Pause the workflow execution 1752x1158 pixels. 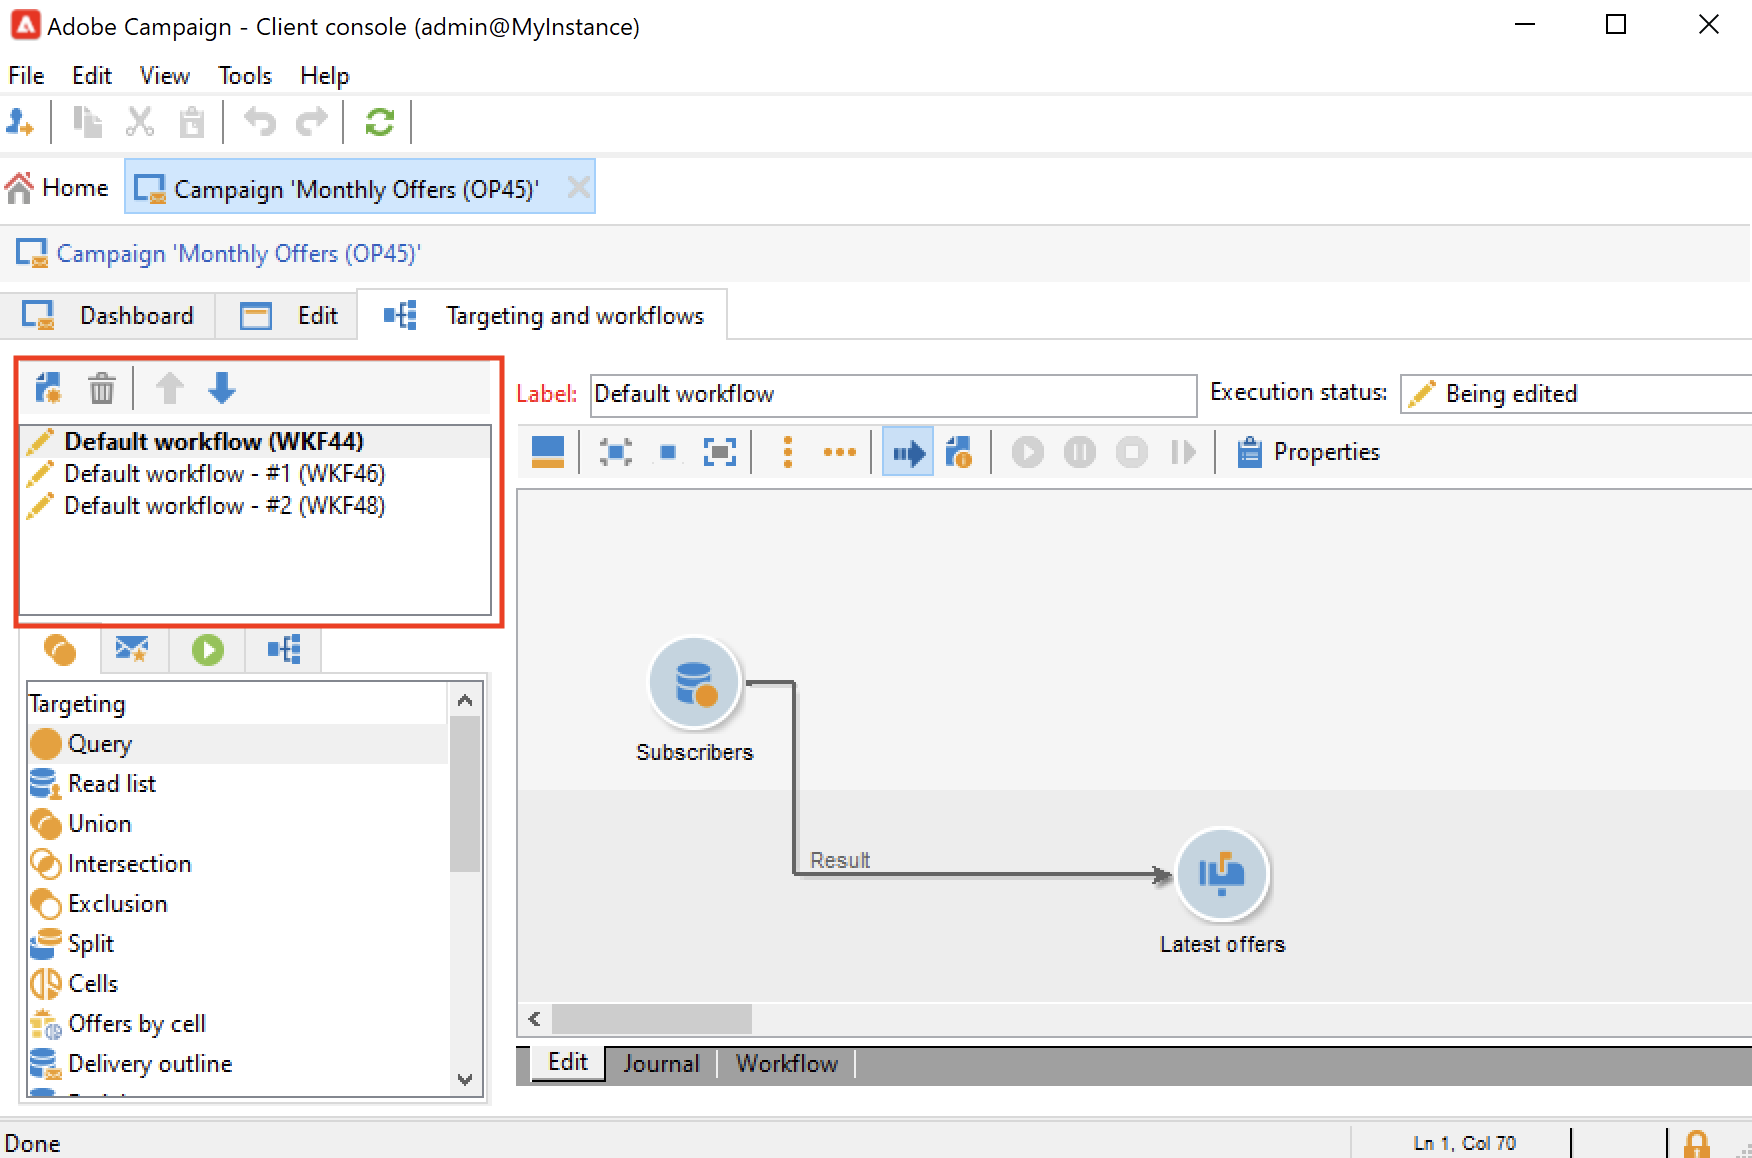tap(1080, 452)
